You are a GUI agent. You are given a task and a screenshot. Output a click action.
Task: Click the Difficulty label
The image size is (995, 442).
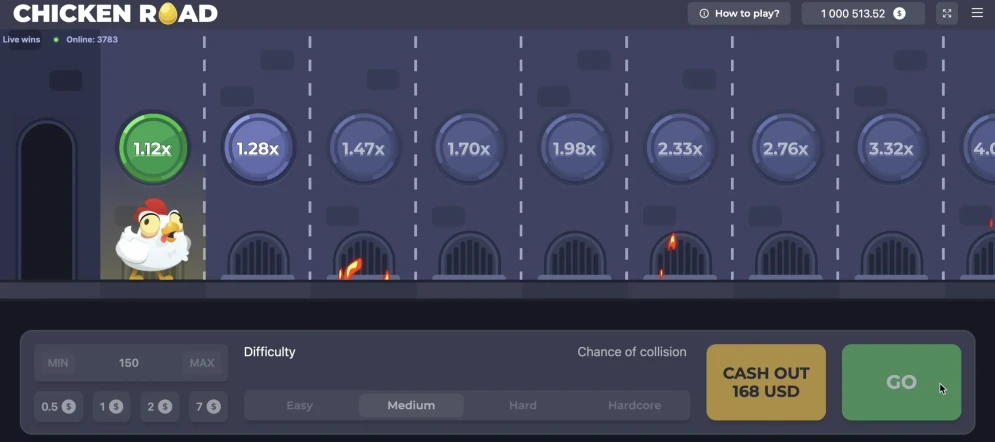click(270, 352)
